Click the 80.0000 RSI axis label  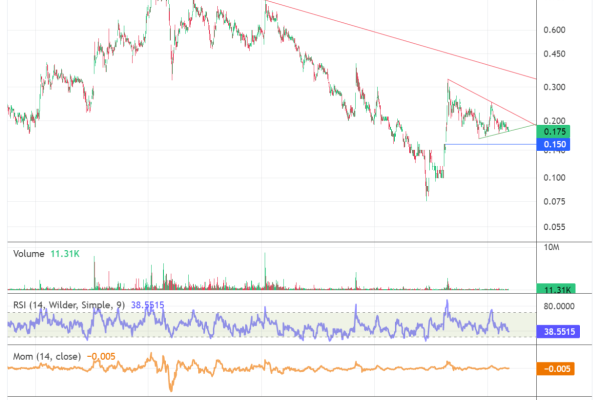coord(561,307)
